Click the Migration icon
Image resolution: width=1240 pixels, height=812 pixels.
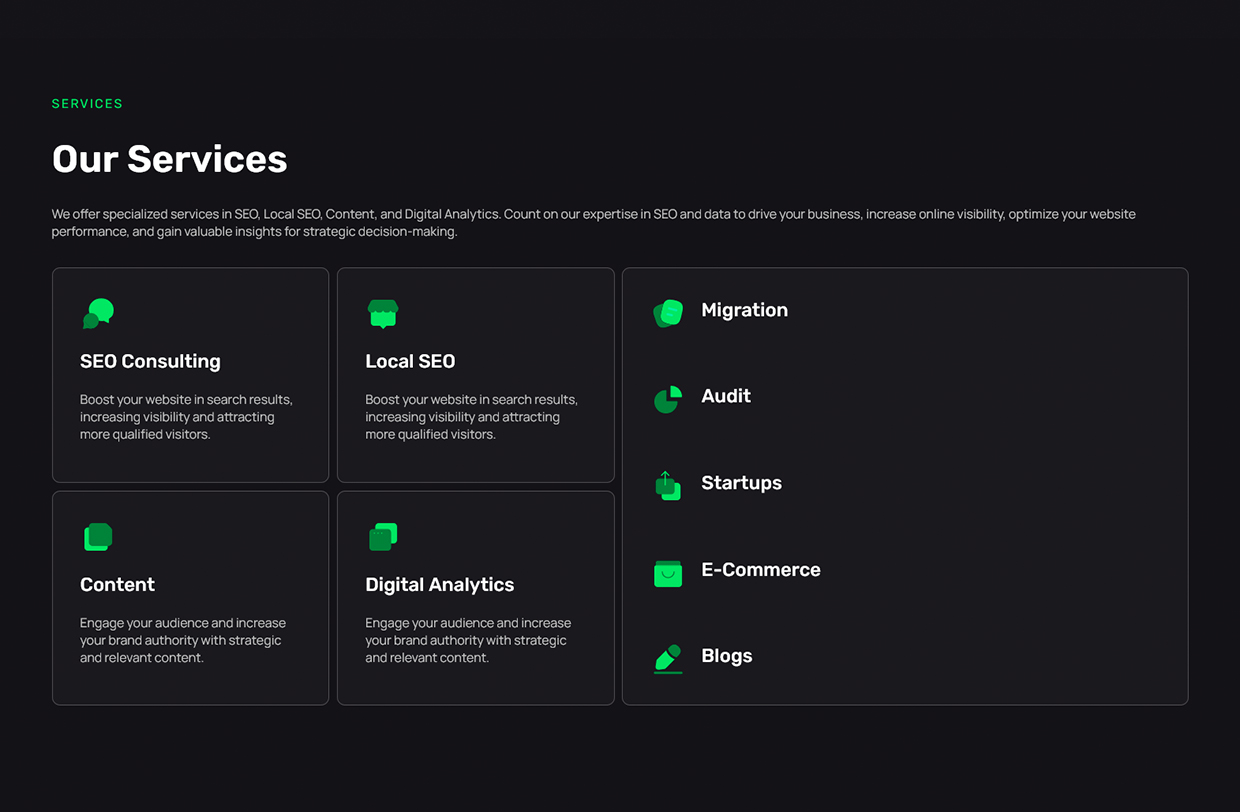[668, 313]
